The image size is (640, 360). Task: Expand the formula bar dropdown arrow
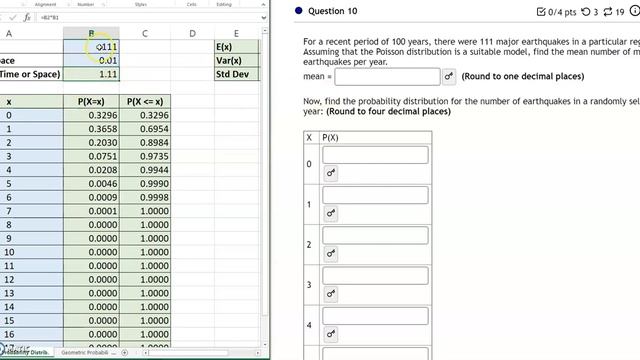[264, 18]
